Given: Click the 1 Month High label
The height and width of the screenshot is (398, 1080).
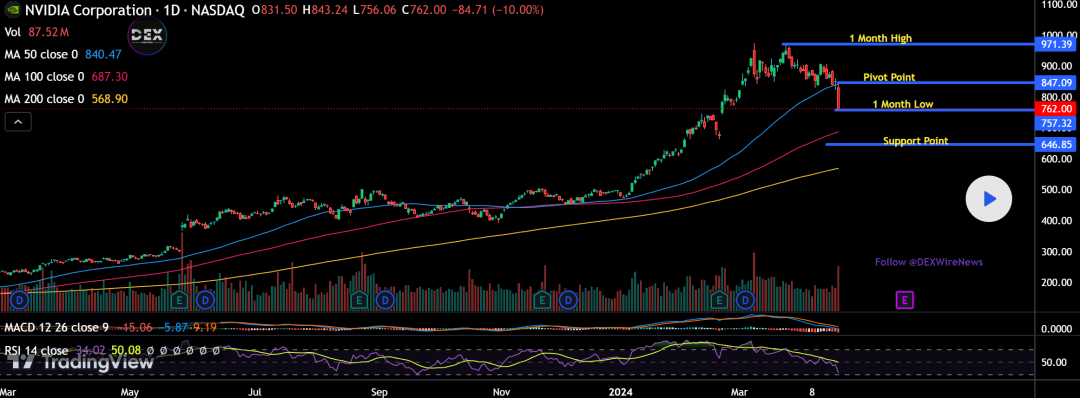Looking at the screenshot, I should [880, 39].
